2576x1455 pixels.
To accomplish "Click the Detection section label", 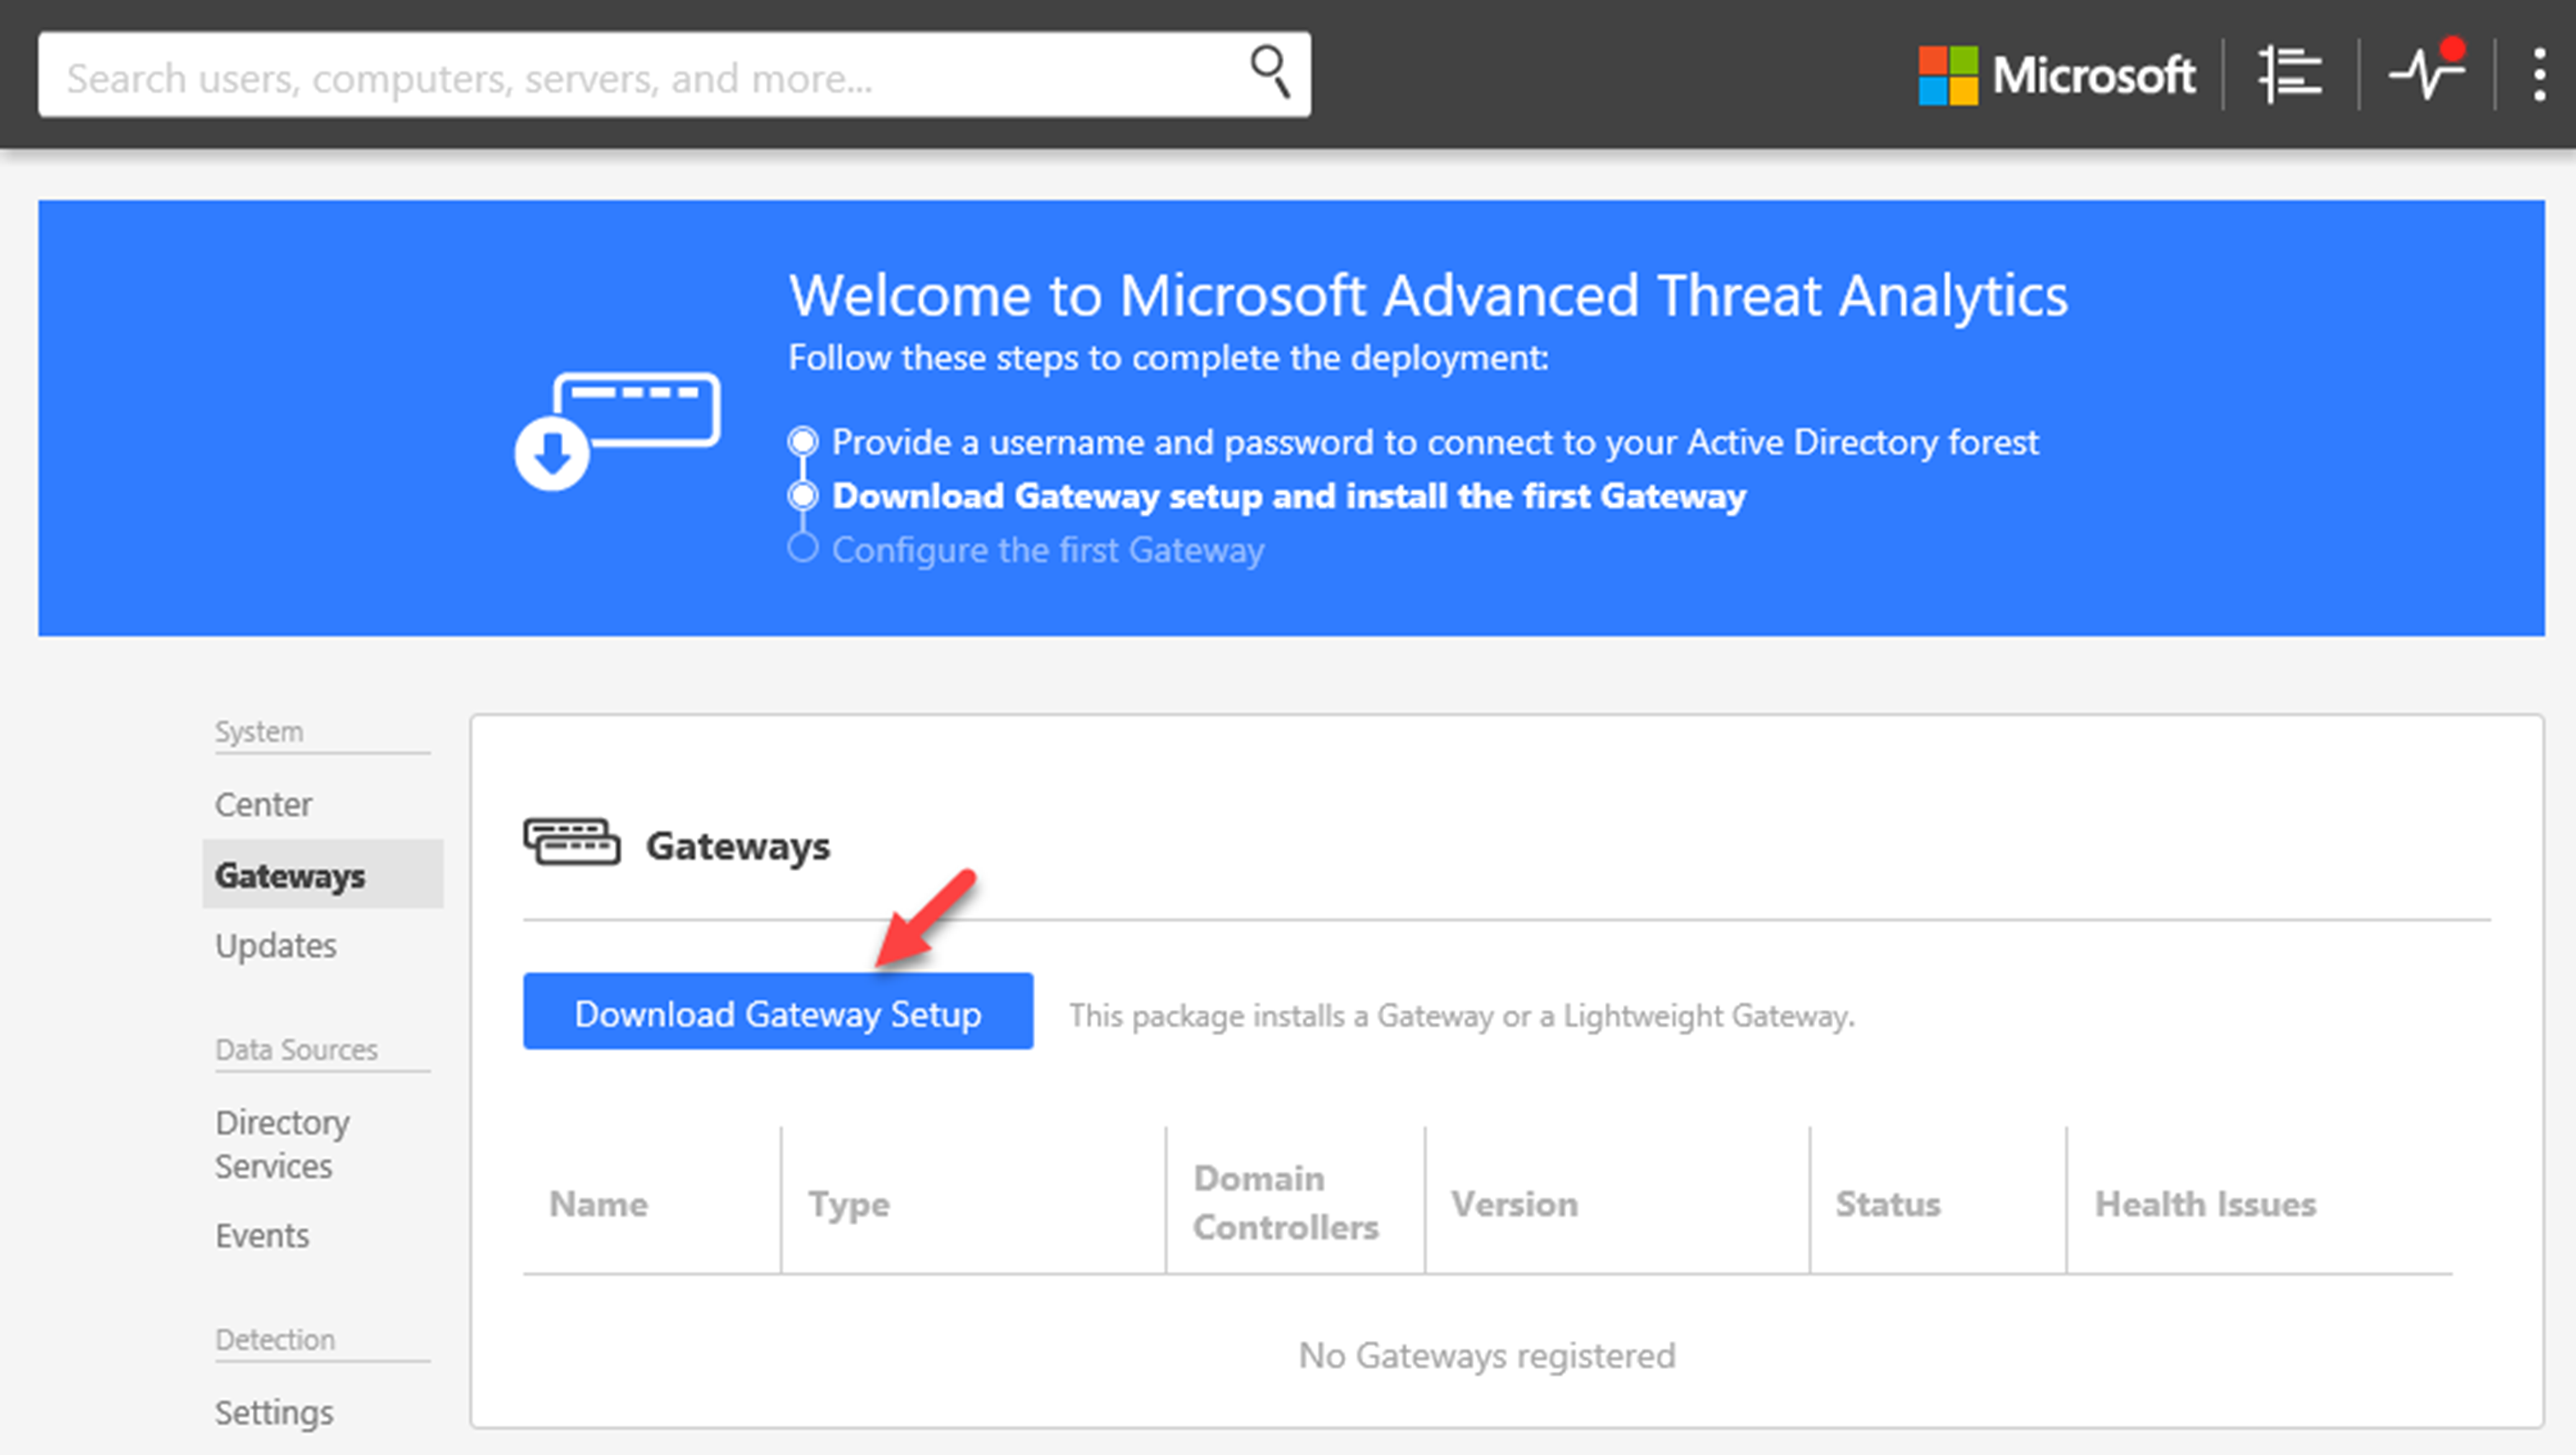I will pyautogui.click(x=275, y=1339).
